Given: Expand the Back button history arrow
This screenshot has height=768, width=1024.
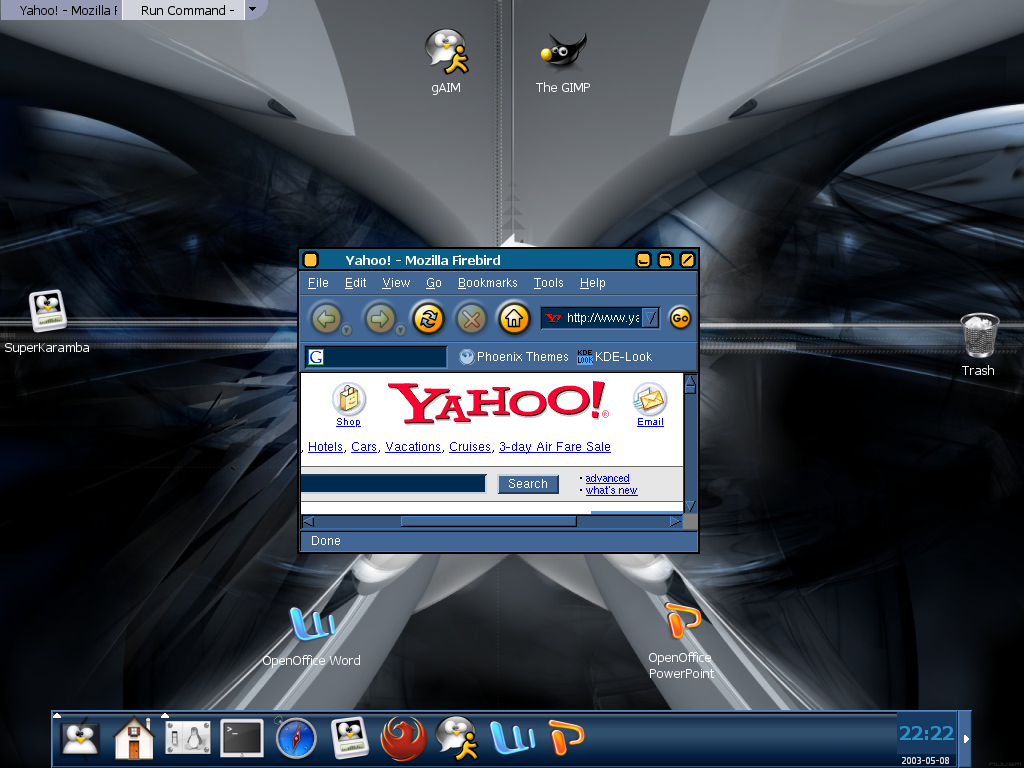Looking at the screenshot, I should click(x=347, y=330).
